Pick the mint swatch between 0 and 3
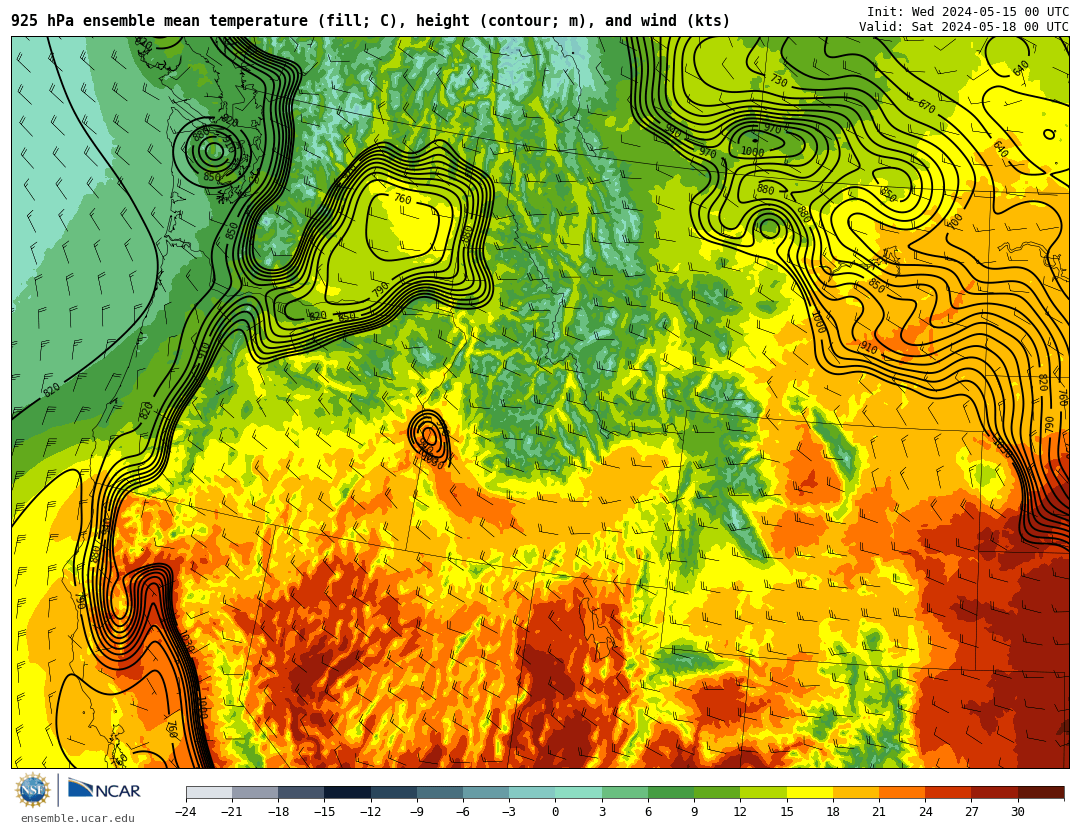1080x831 pixels. (x=579, y=792)
